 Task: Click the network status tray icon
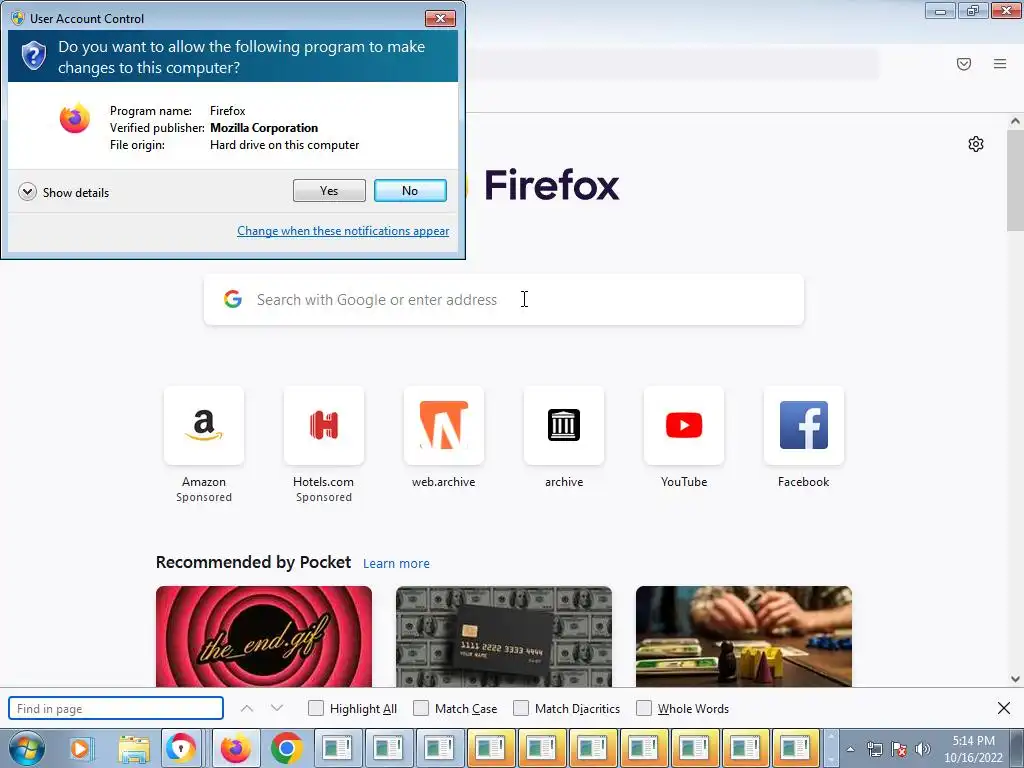[x=874, y=749]
